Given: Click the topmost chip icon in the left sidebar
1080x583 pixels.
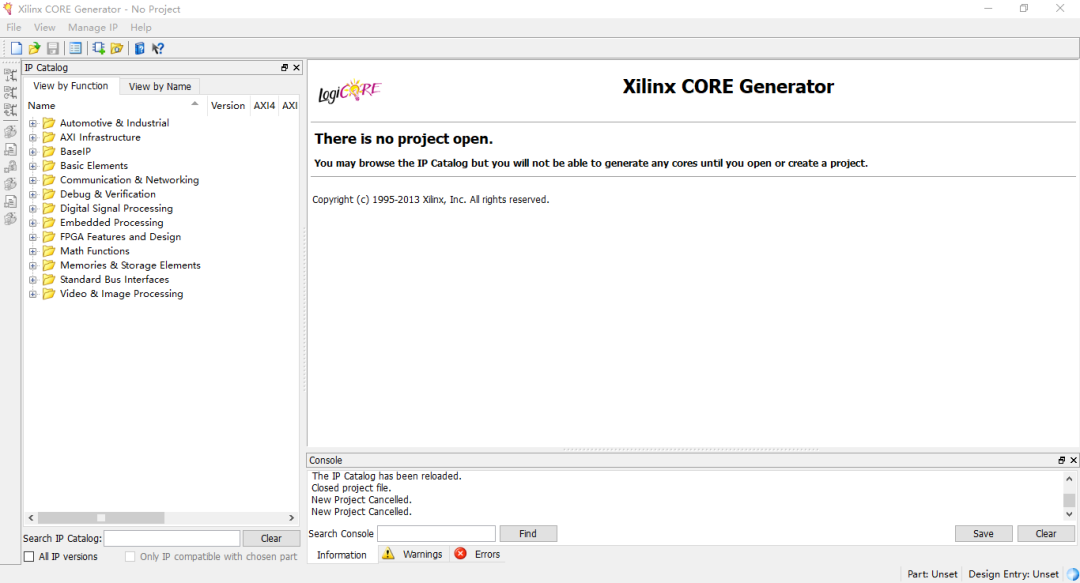Looking at the screenshot, I should click(10, 74).
